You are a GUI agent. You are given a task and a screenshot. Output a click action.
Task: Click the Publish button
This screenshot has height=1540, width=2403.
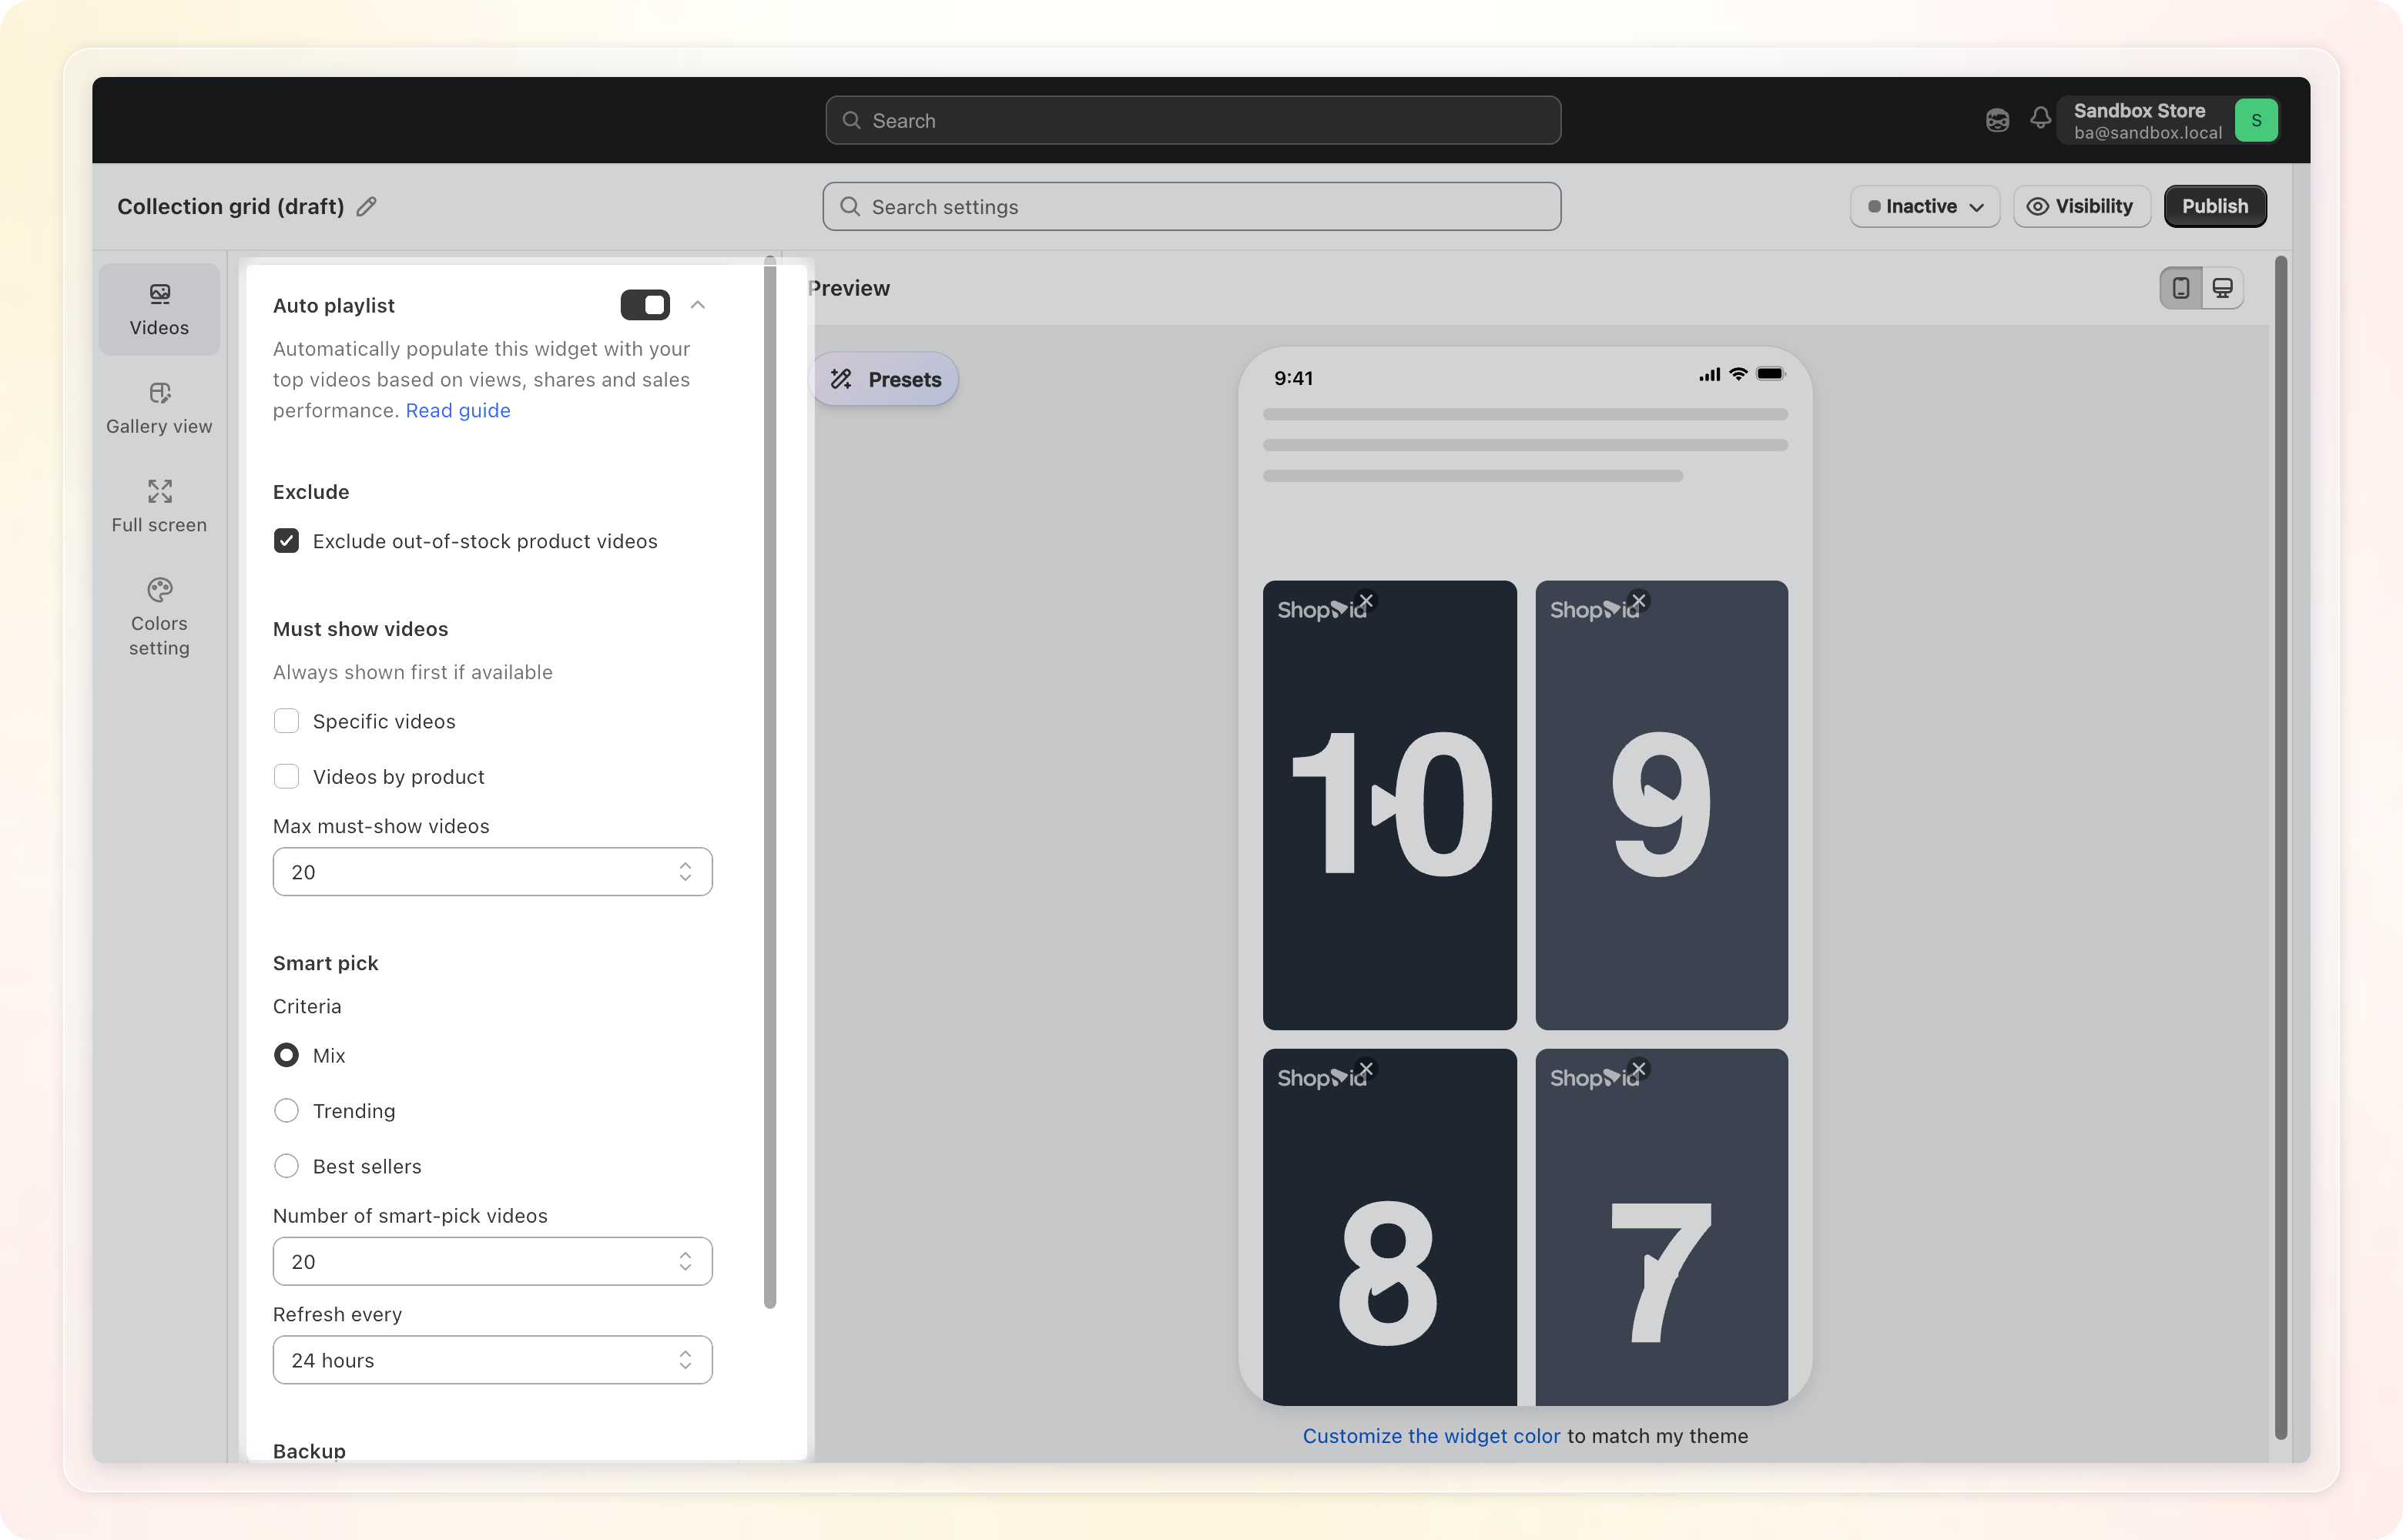[2215, 206]
